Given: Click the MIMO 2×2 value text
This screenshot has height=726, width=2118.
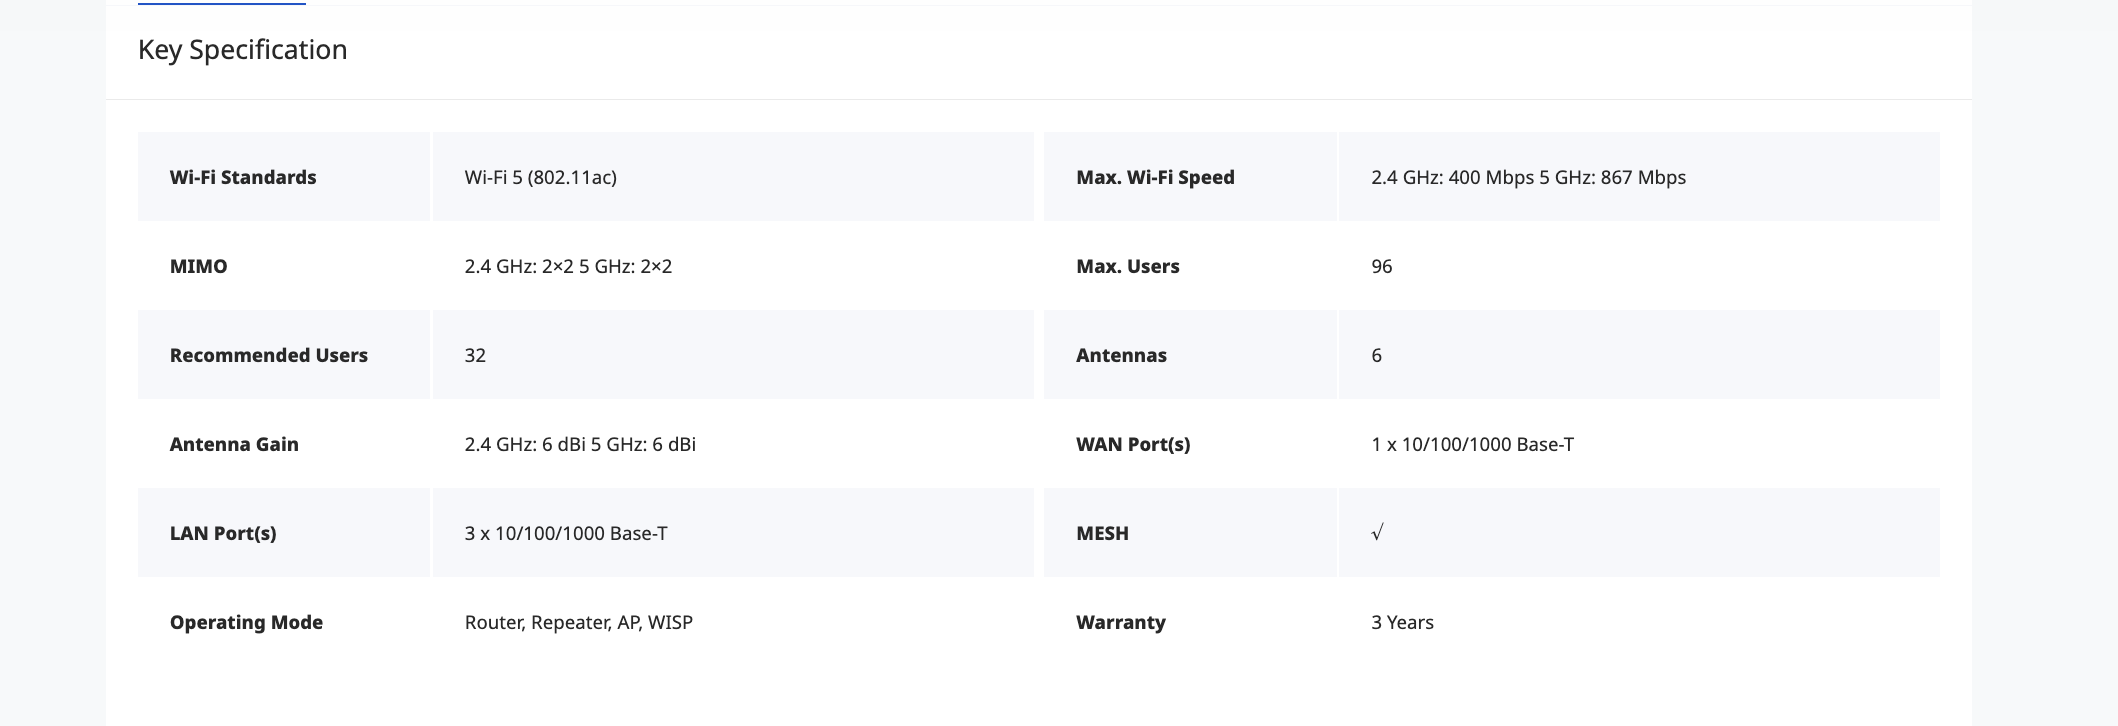Looking at the screenshot, I should [x=568, y=266].
